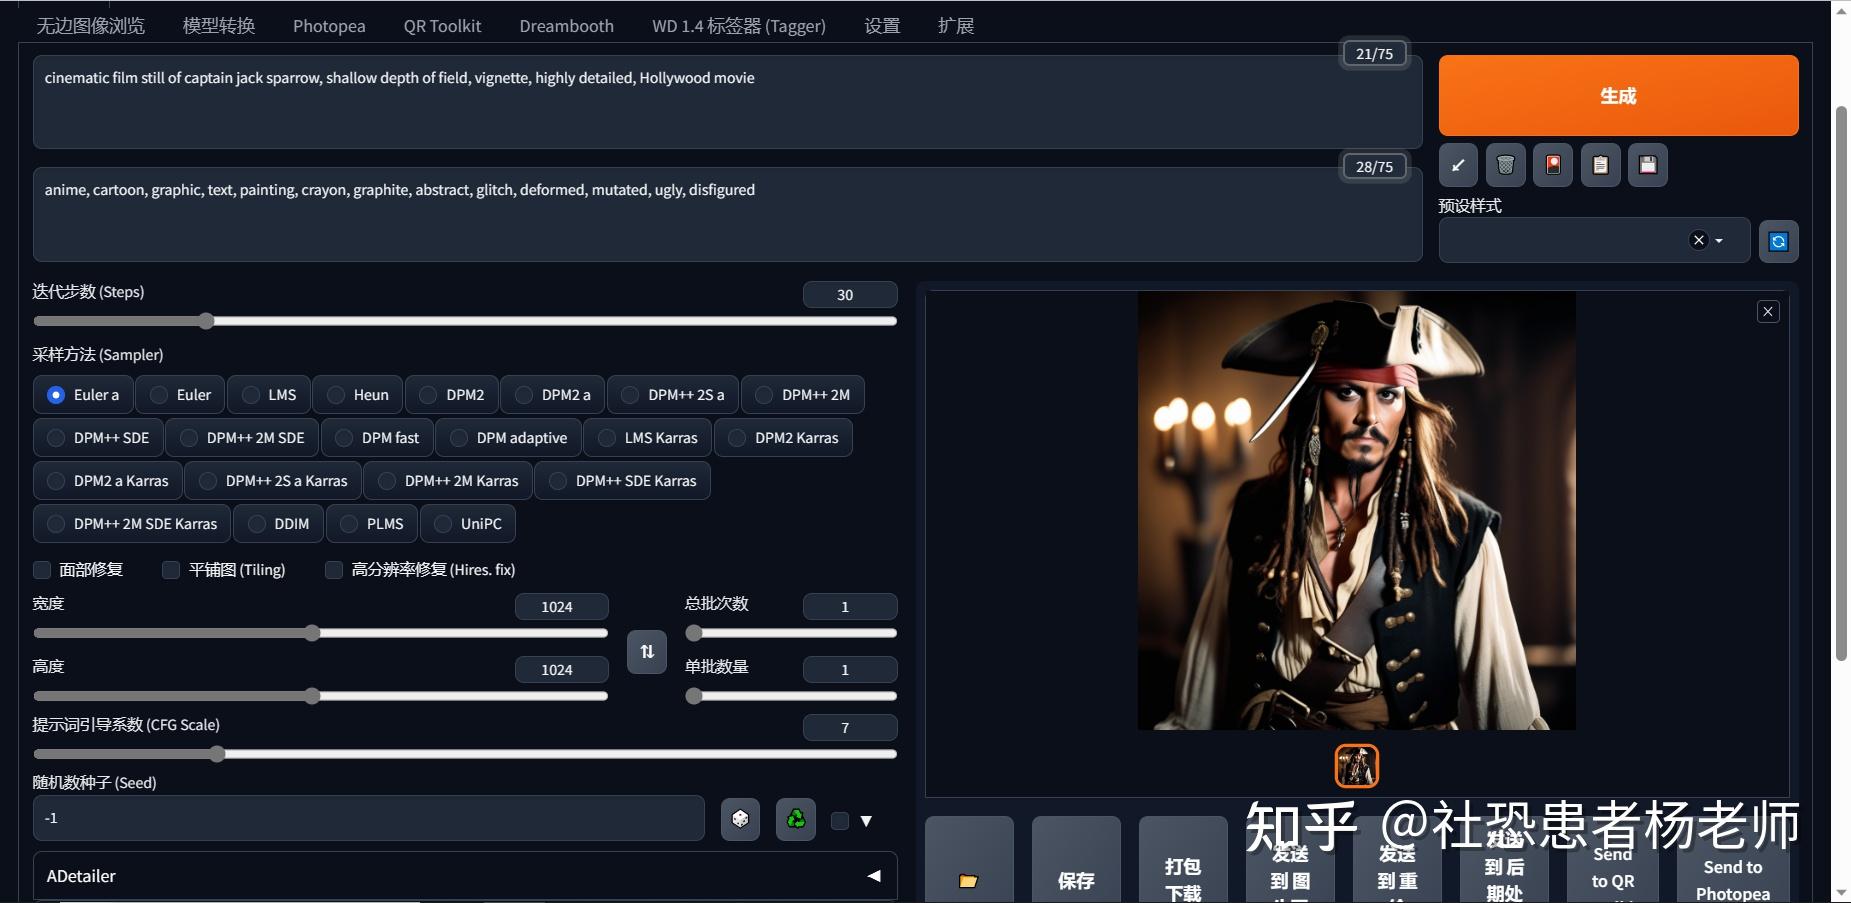Enable the 面部修复 checkbox
Image resolution: width=1851 pixels, height=903 pixels.
tap(42, 569)
